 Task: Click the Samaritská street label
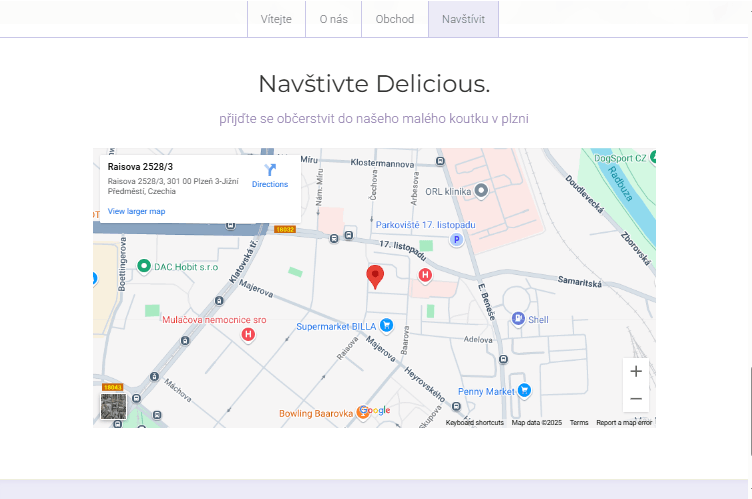coord(579,282)
